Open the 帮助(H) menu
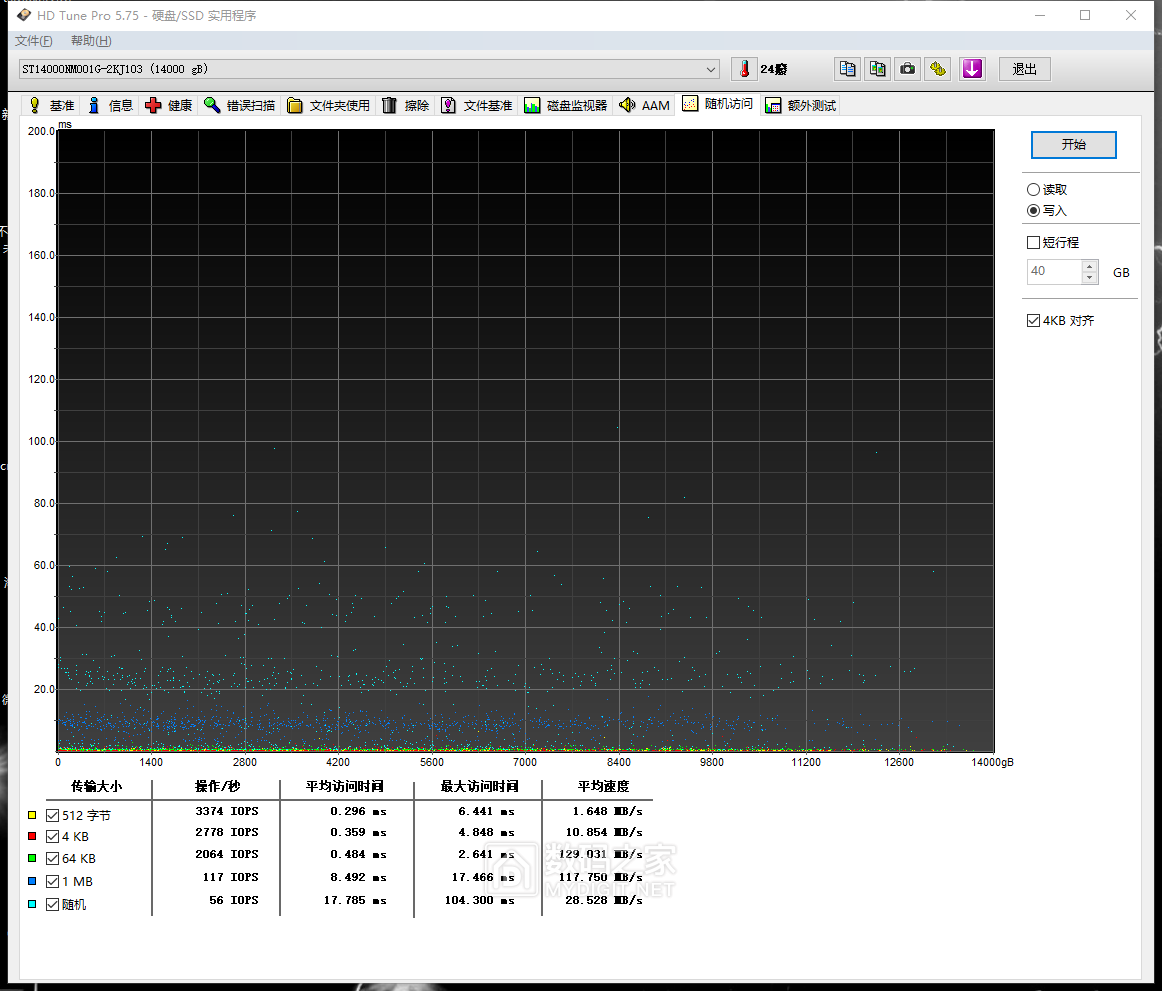1162x991 pixels. (91, 41)
